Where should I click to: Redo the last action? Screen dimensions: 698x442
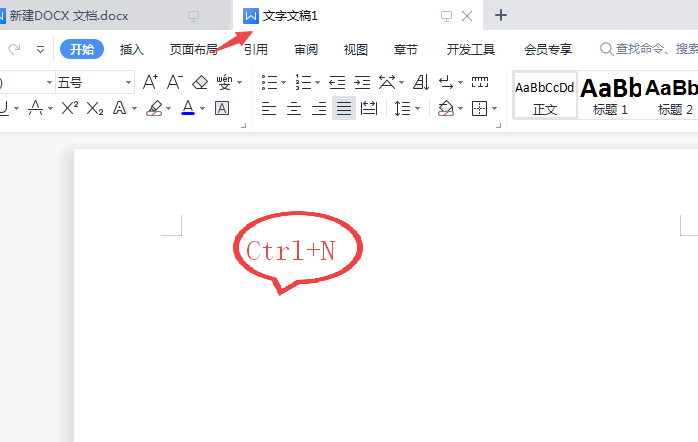click(x=15, y=49)
